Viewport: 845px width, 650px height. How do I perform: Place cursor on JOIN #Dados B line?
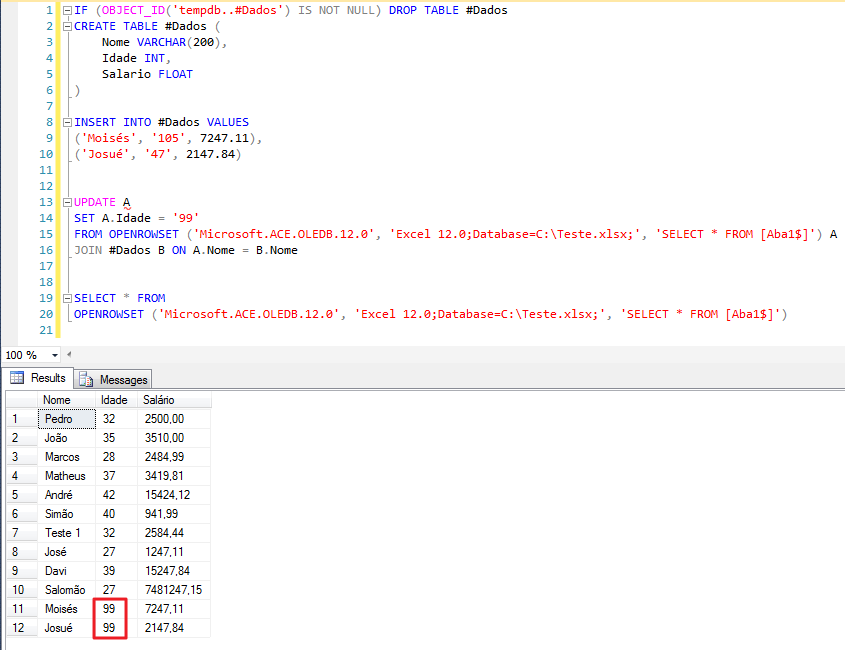(x=186, y=250)
